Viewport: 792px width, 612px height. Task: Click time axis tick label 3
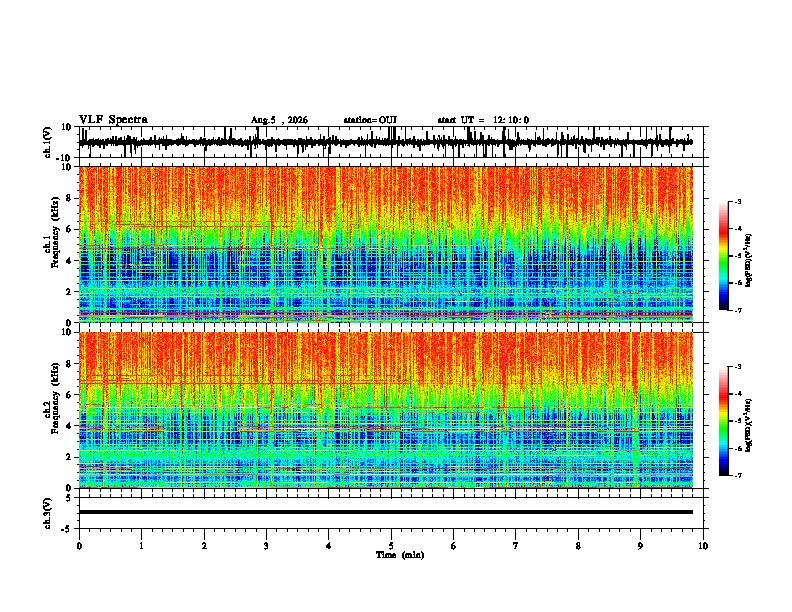[266, 546]
